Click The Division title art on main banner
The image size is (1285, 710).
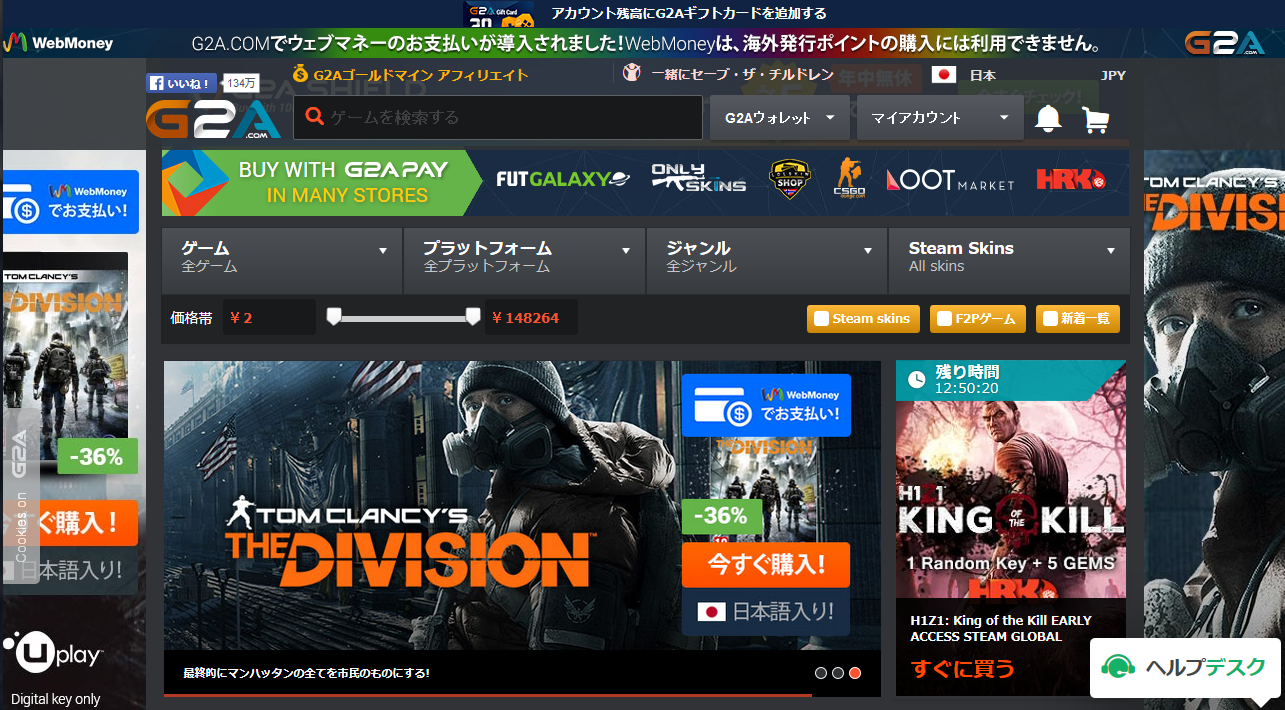click(x=410, y=541)
